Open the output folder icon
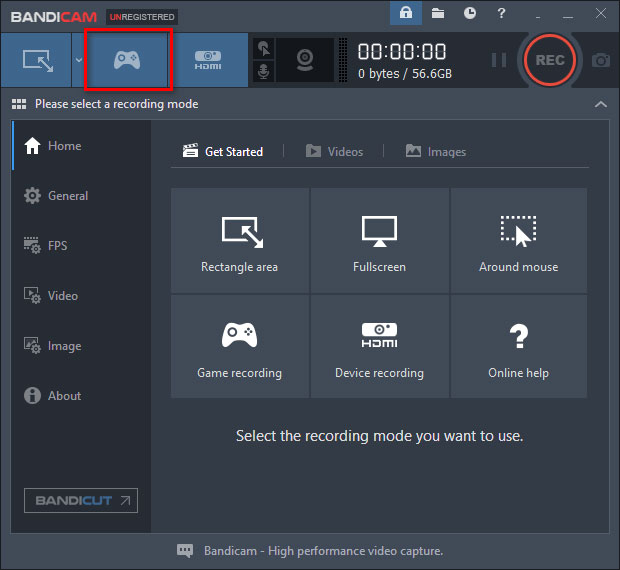 click(x=438, y=14)
